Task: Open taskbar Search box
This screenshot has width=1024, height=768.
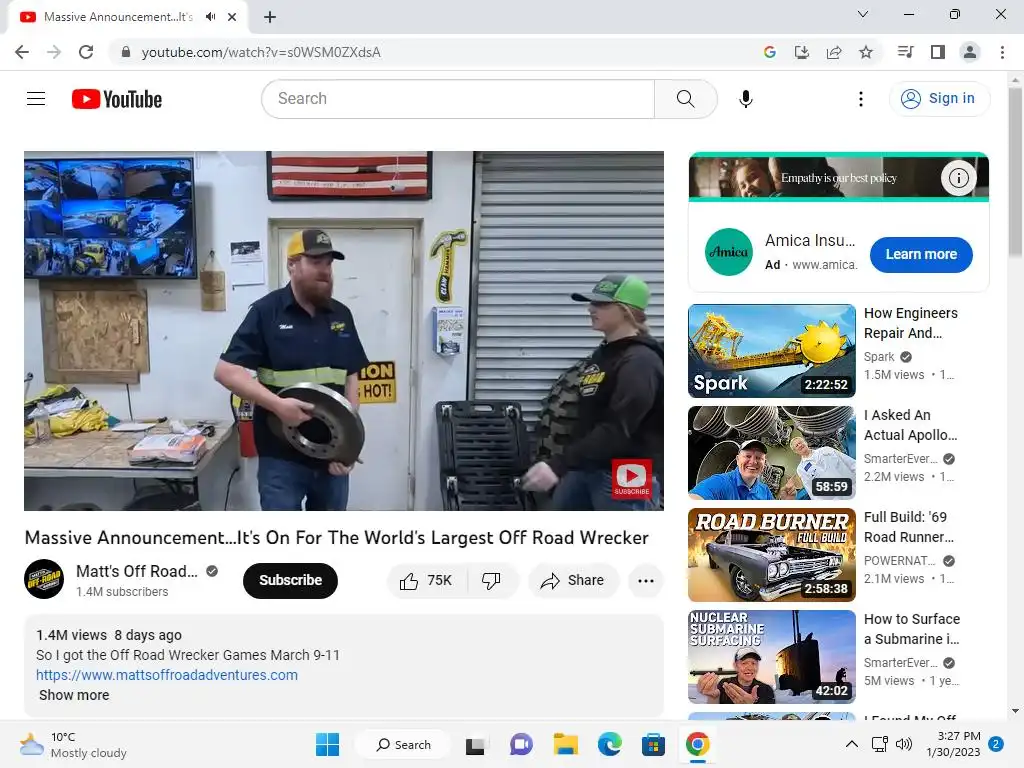Action: click(403, 744)
